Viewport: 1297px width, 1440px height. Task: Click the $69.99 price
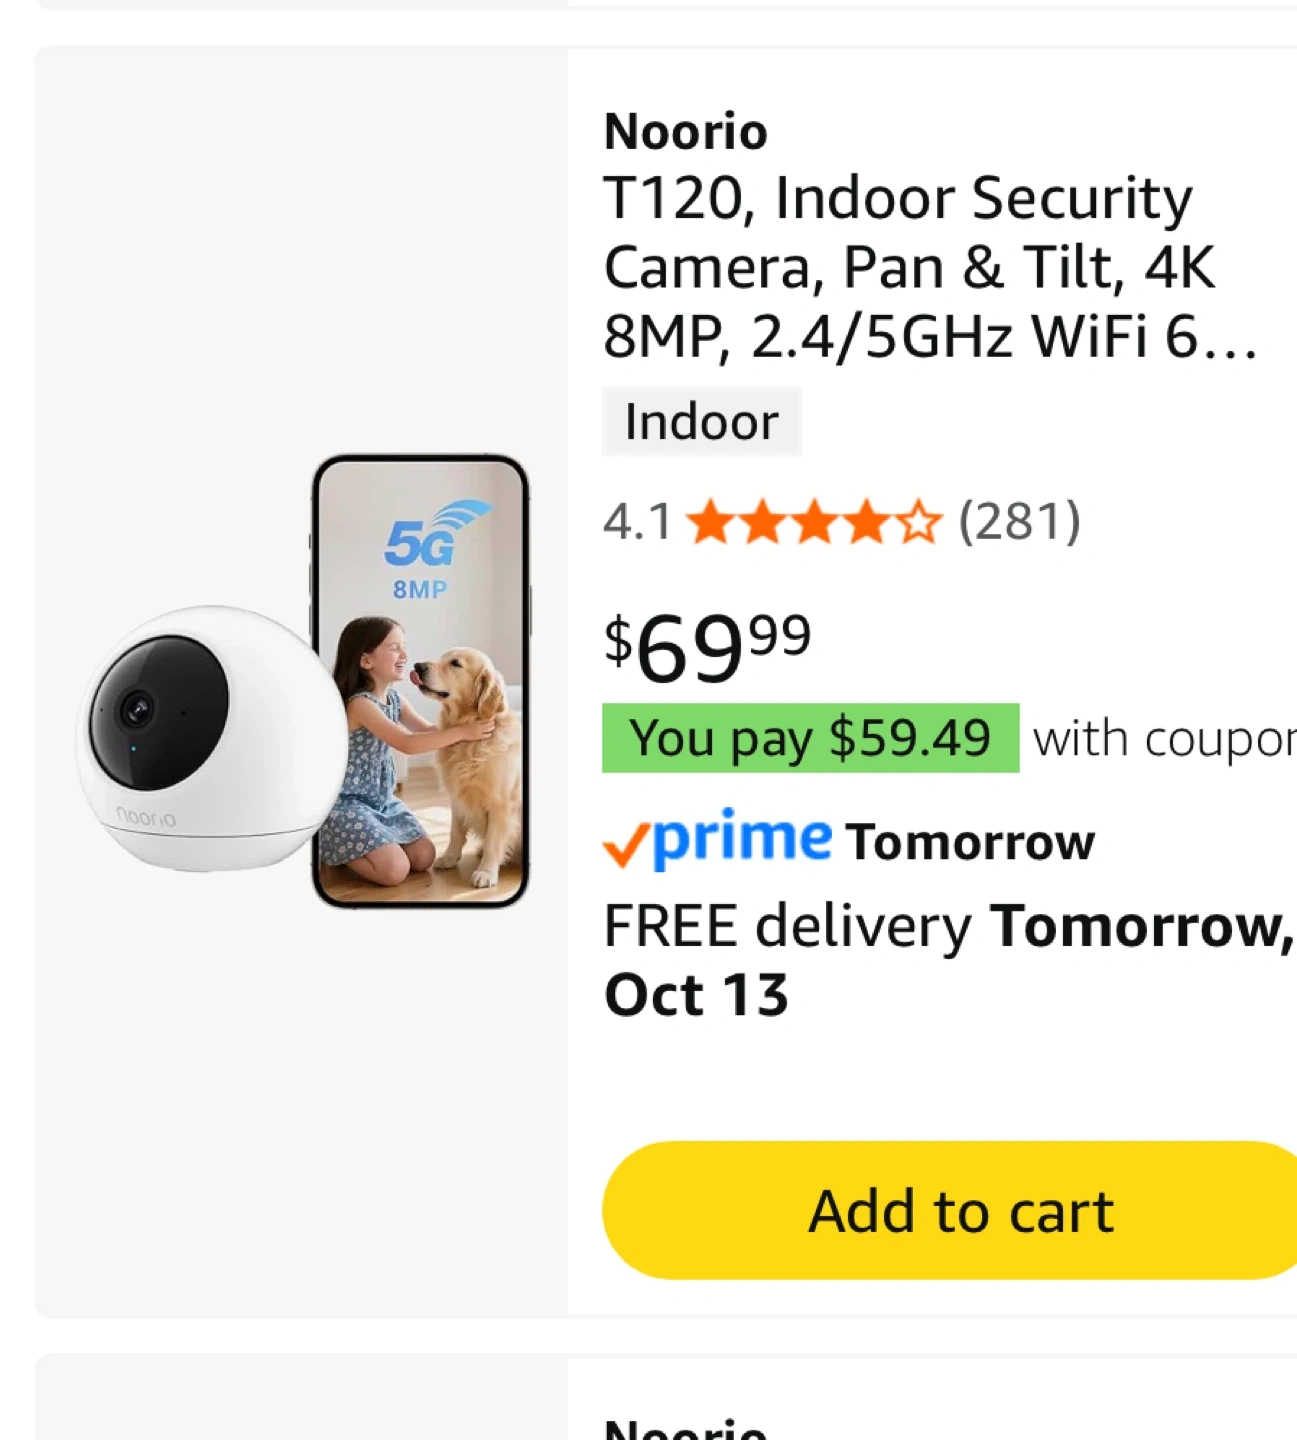707,647
